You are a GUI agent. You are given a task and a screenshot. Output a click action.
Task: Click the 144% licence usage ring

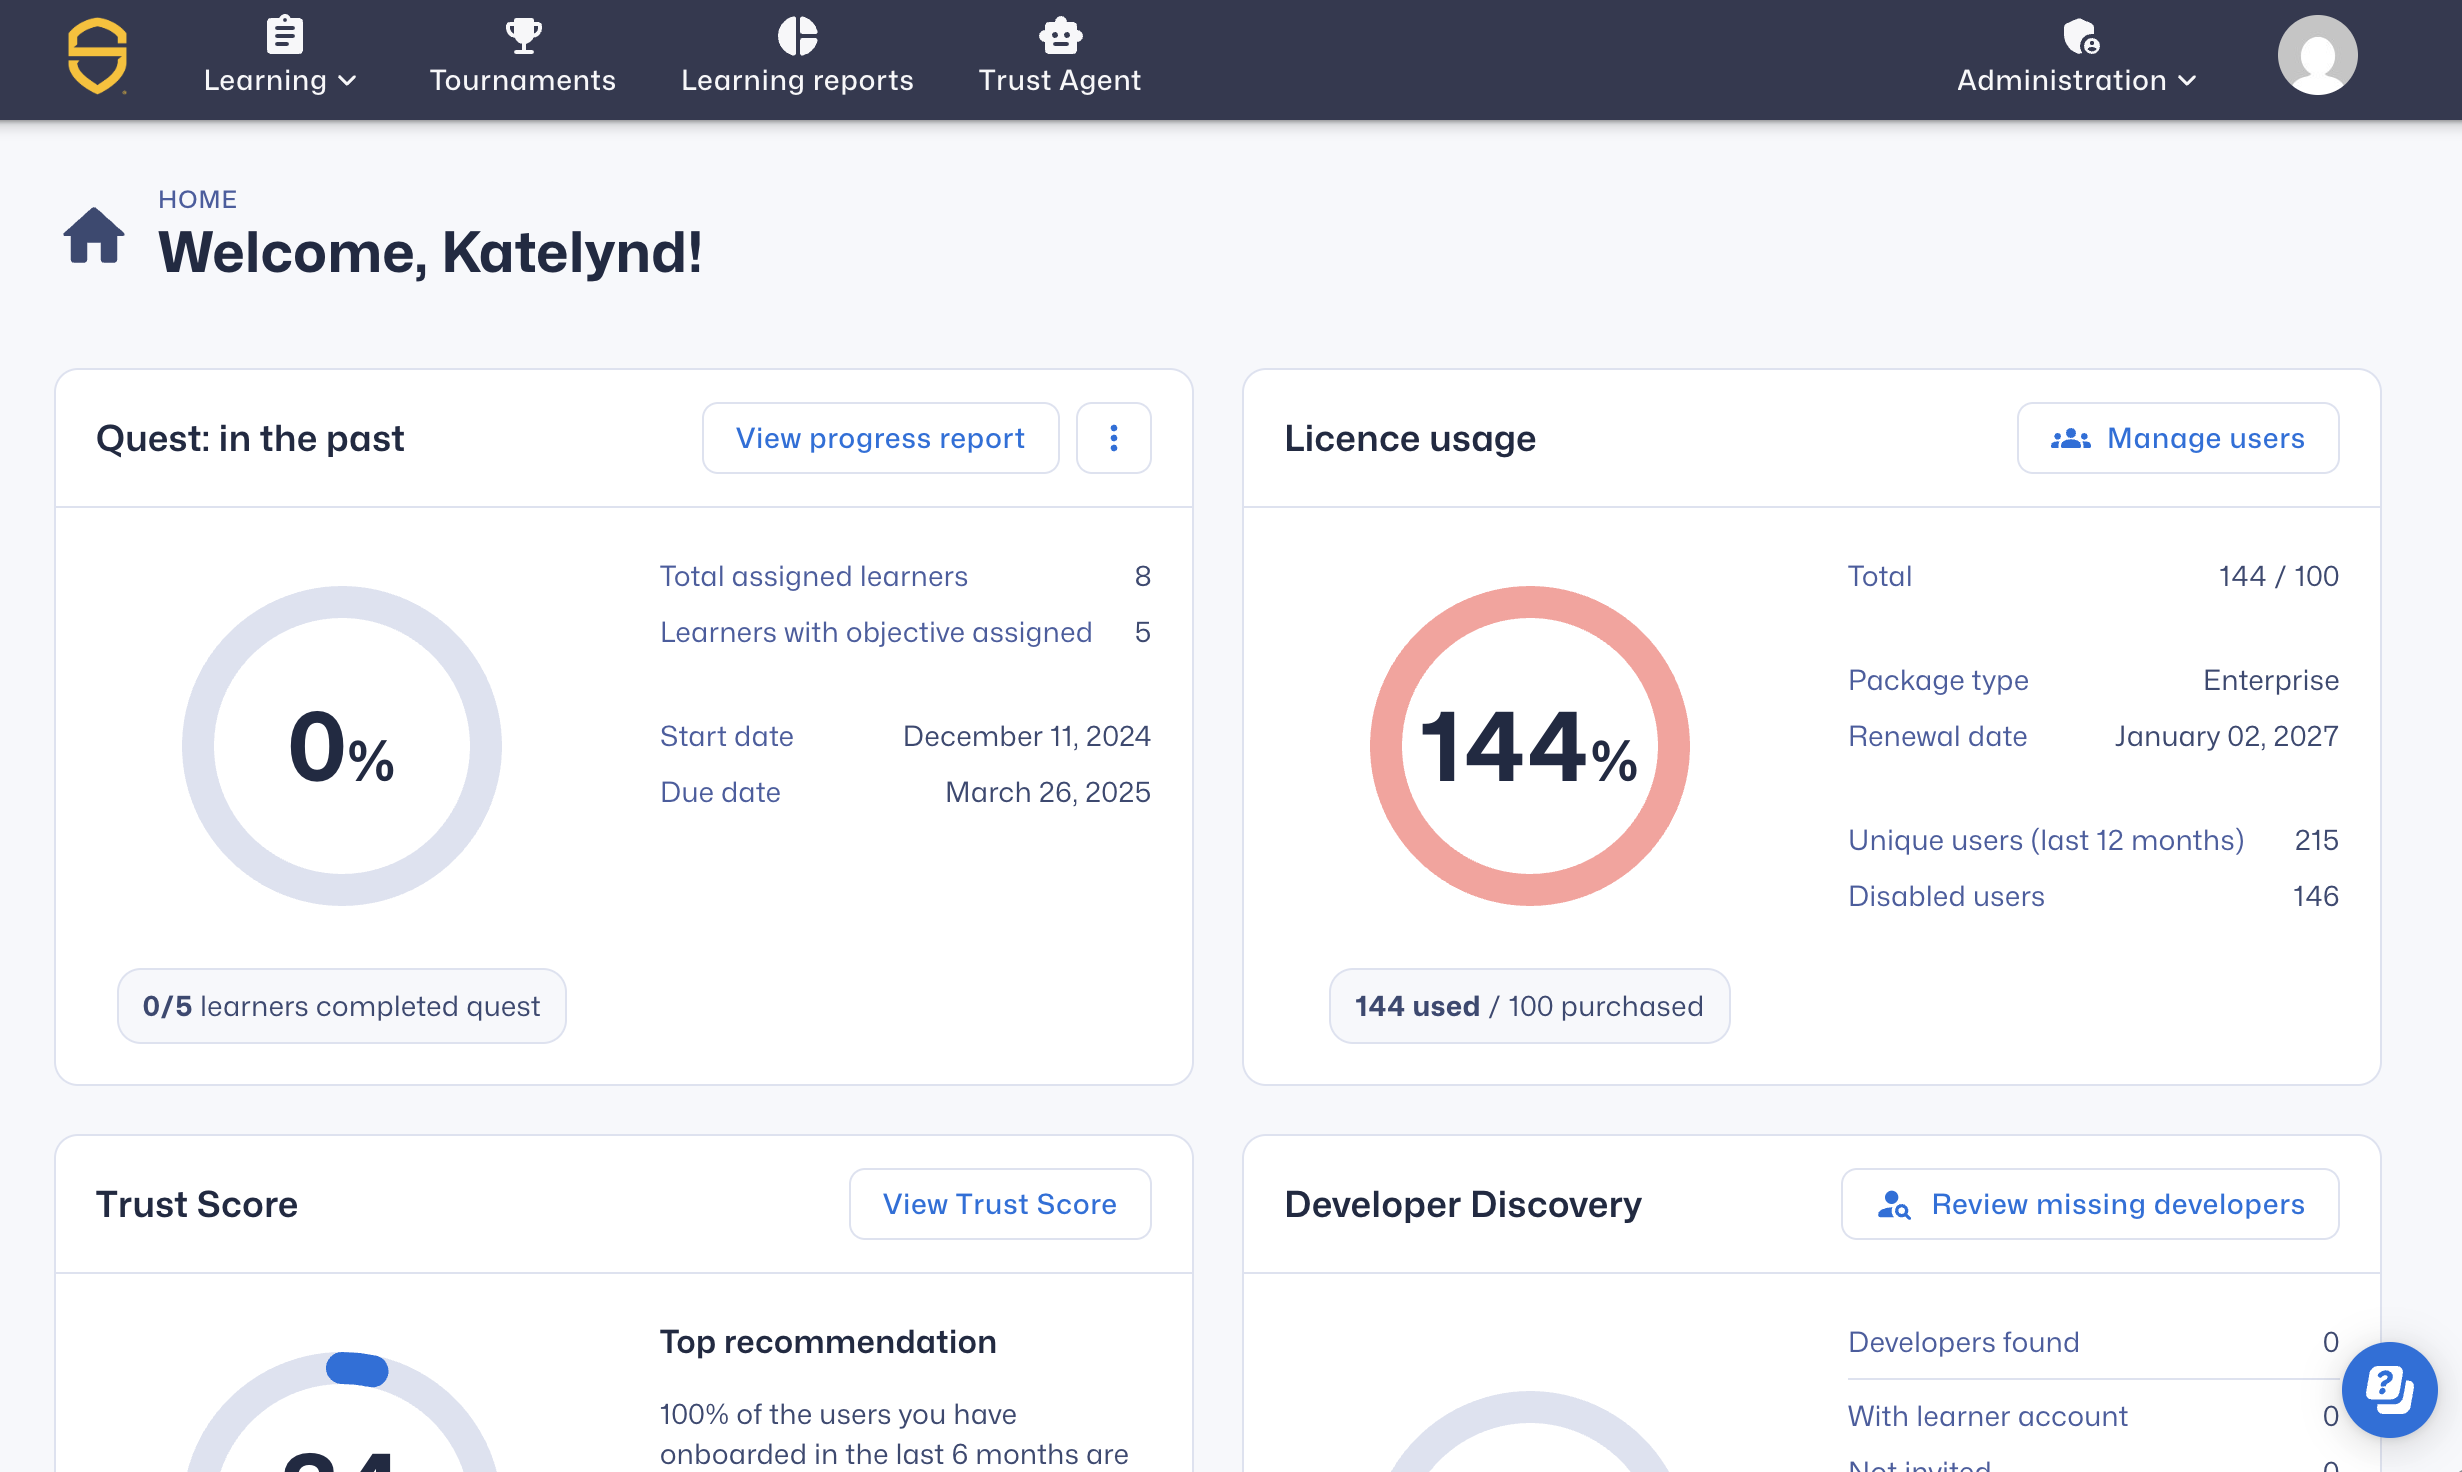coord(1529,746)
